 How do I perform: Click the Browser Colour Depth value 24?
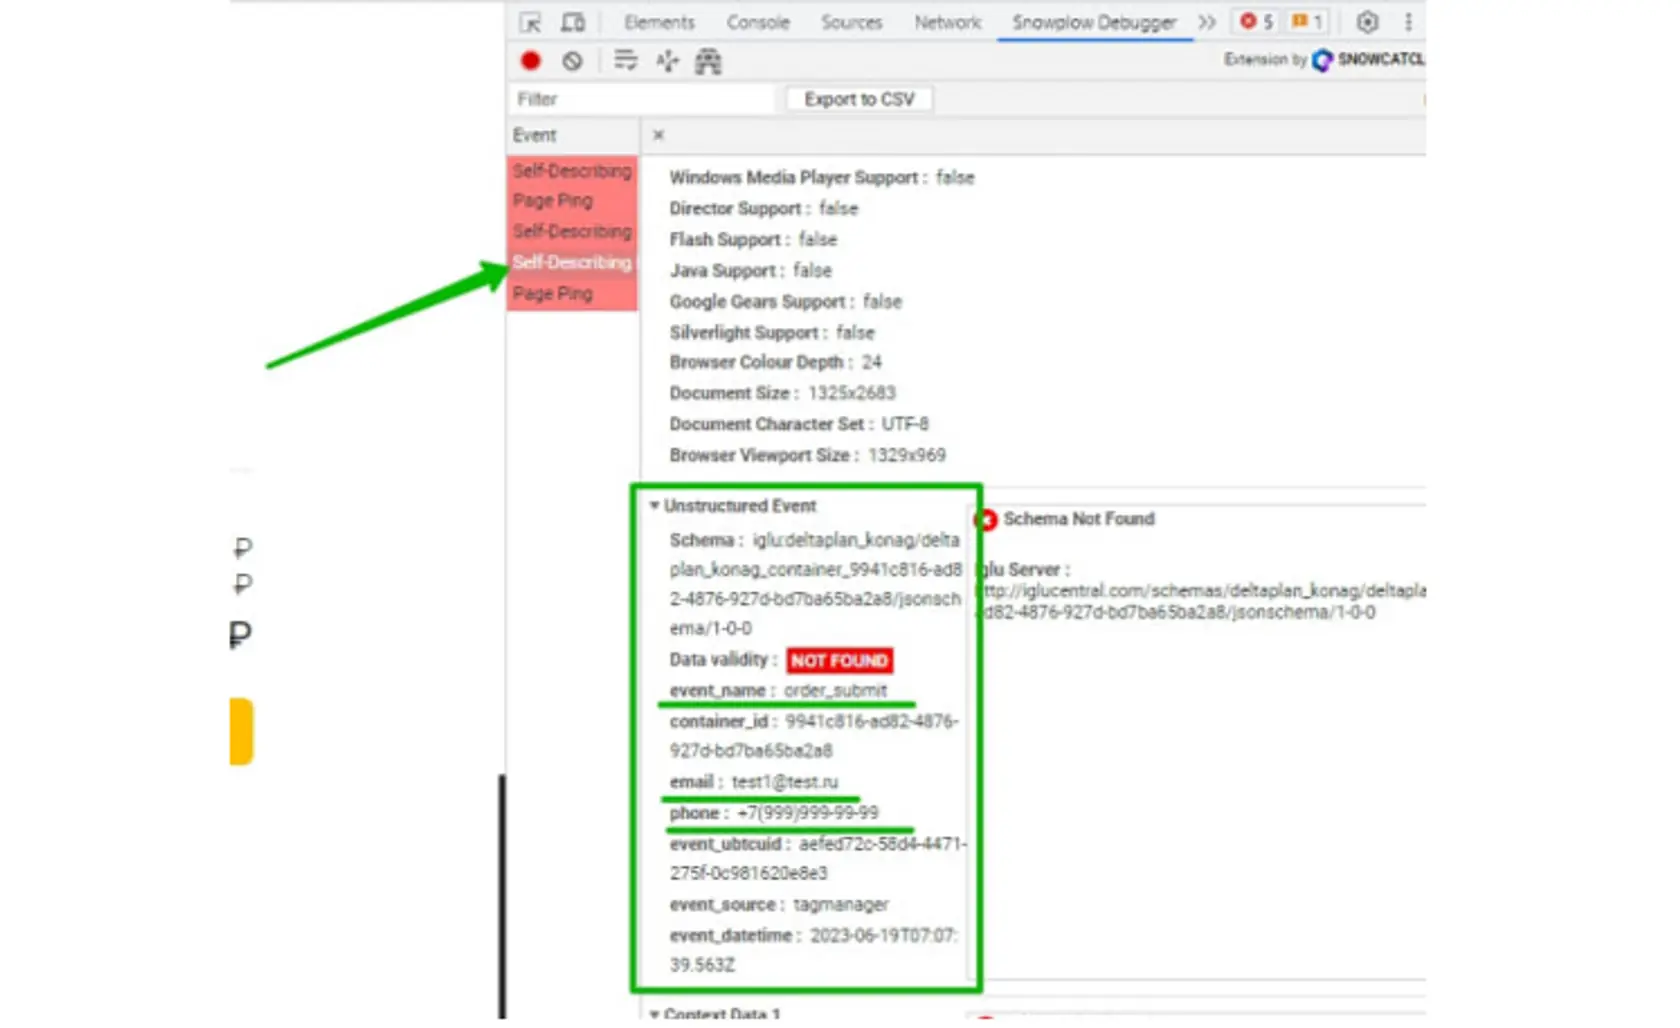point(872,362)
